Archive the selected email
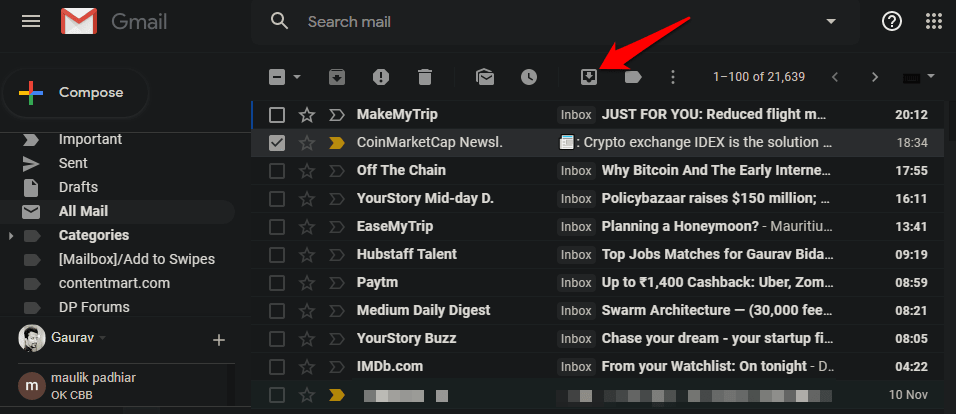The height and width of the screenshot is (414, 956). 337,77
